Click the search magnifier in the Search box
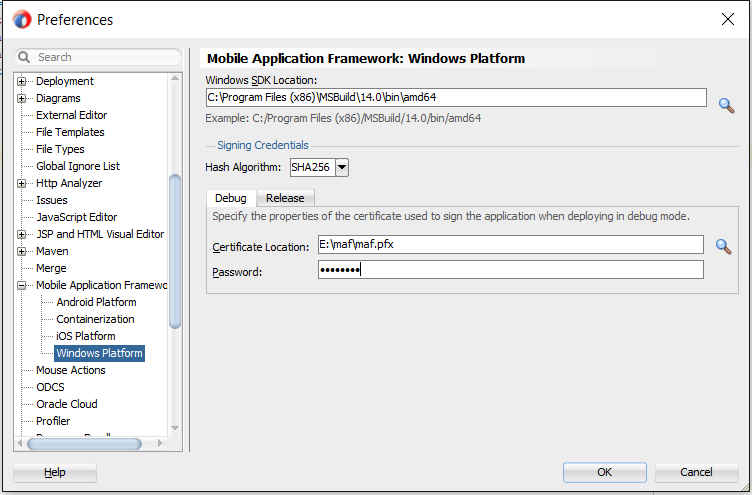The height and width of the screenshot is (495, 752). click(x=24, y=57)
